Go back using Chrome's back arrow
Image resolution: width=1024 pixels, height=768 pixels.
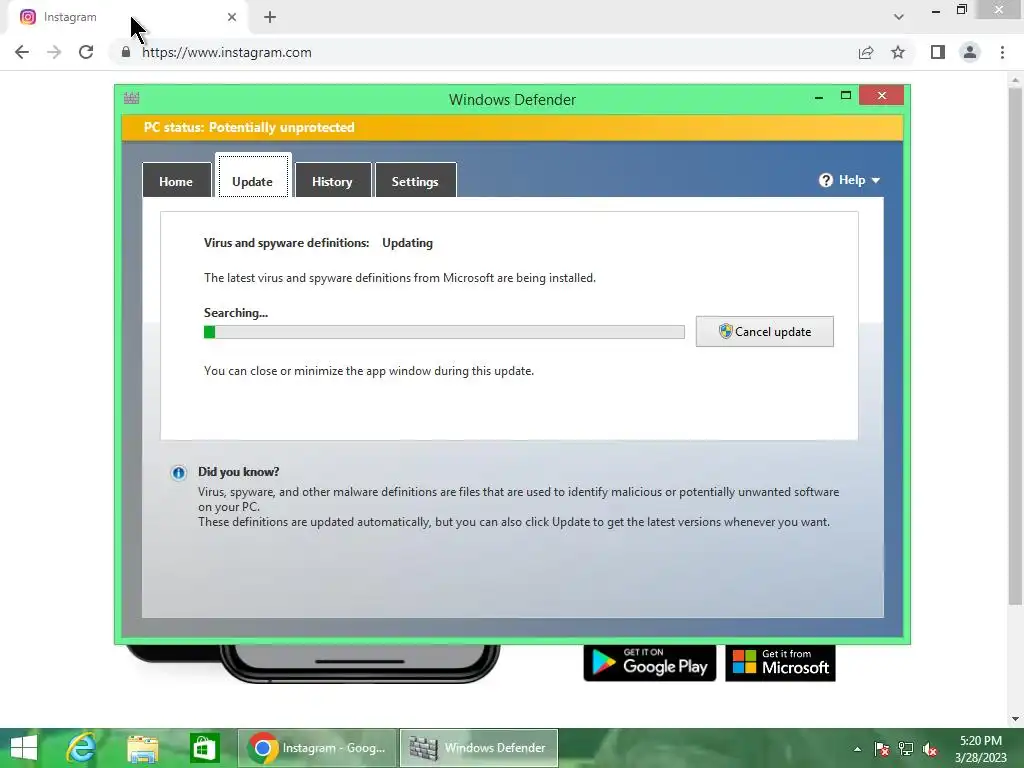(22, 52)
